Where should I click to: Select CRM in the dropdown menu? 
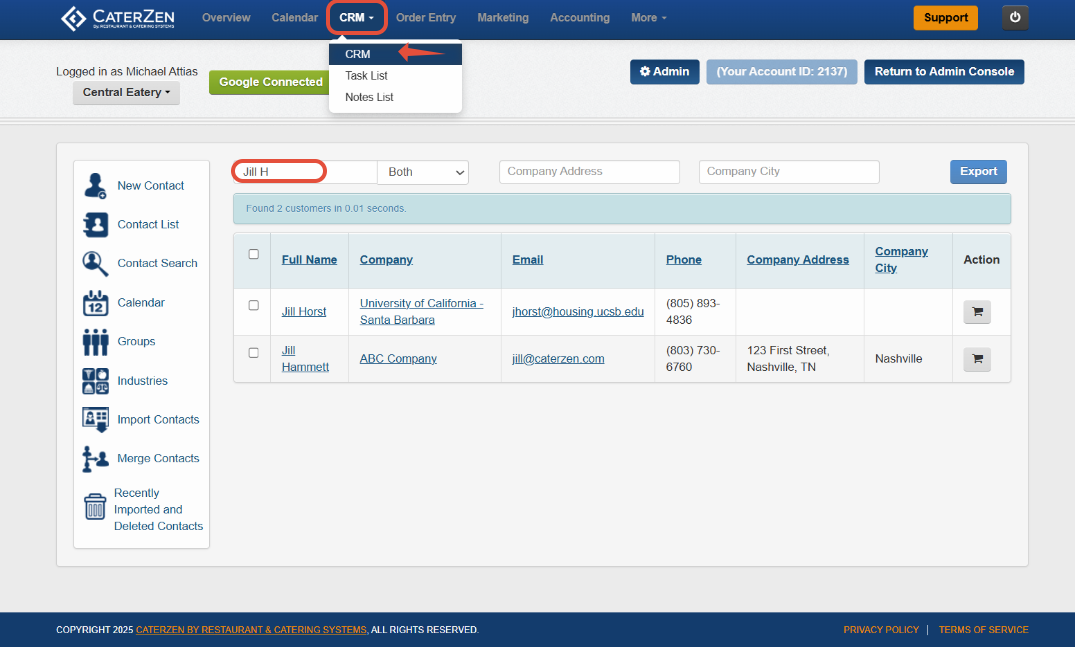396,54
